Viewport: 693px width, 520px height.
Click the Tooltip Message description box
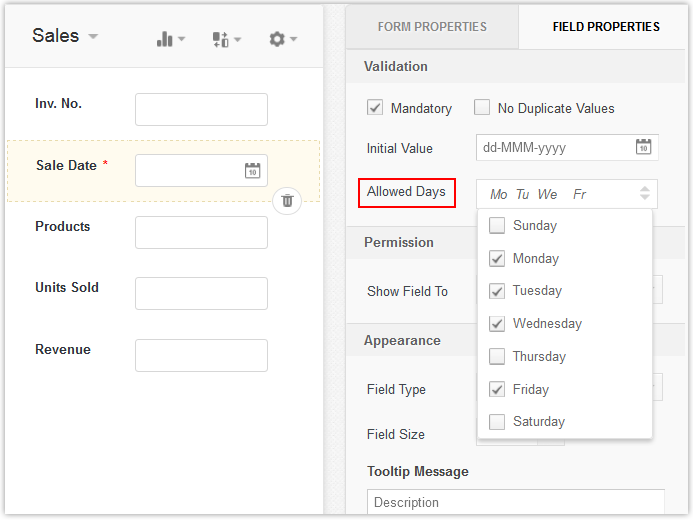click(x=515, y=502)
